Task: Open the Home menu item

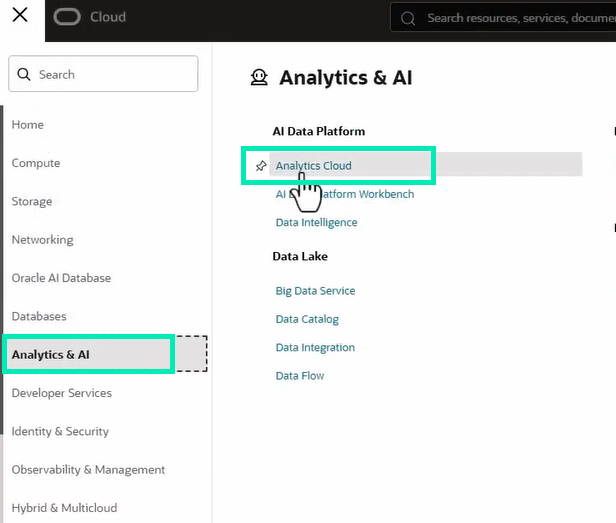Action: (x=28, y=125)
